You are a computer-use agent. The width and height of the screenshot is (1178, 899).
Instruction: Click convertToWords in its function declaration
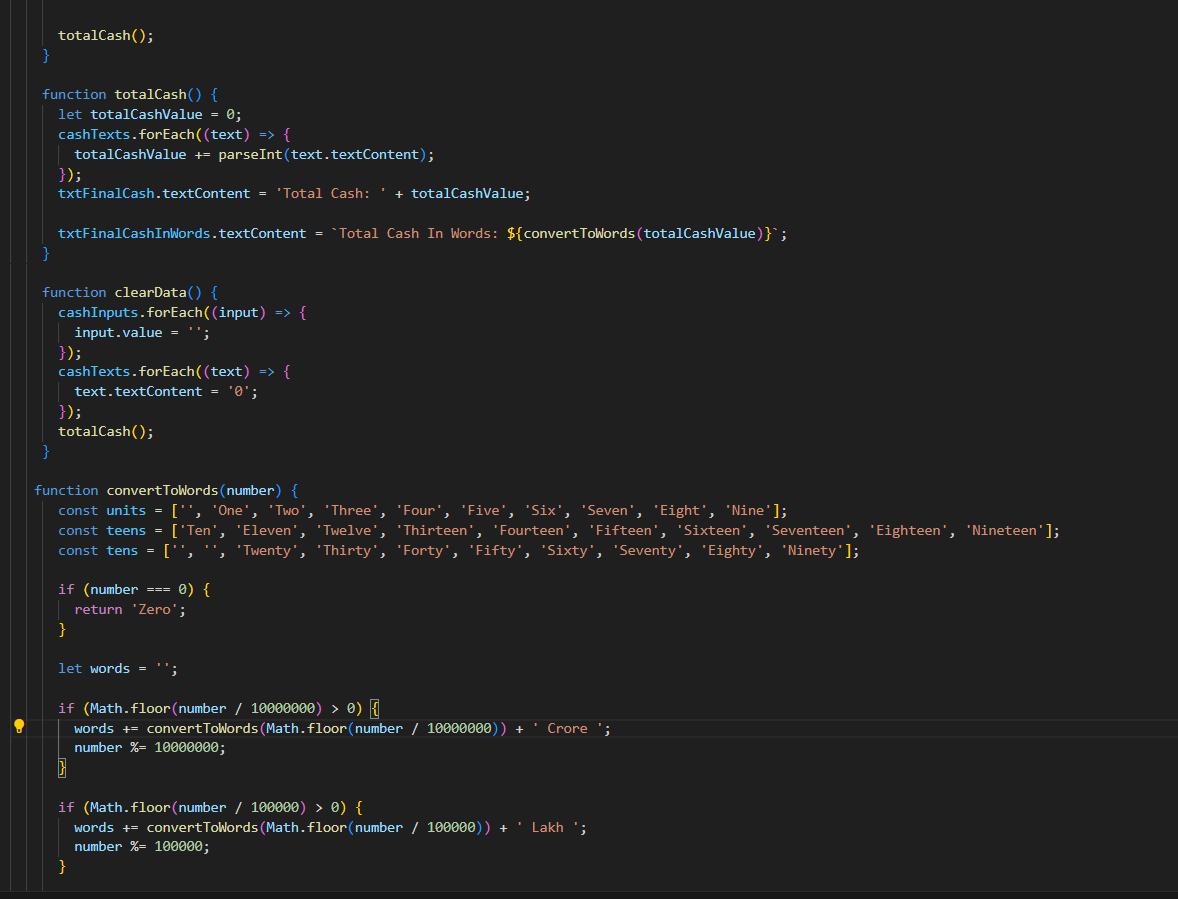161,490
